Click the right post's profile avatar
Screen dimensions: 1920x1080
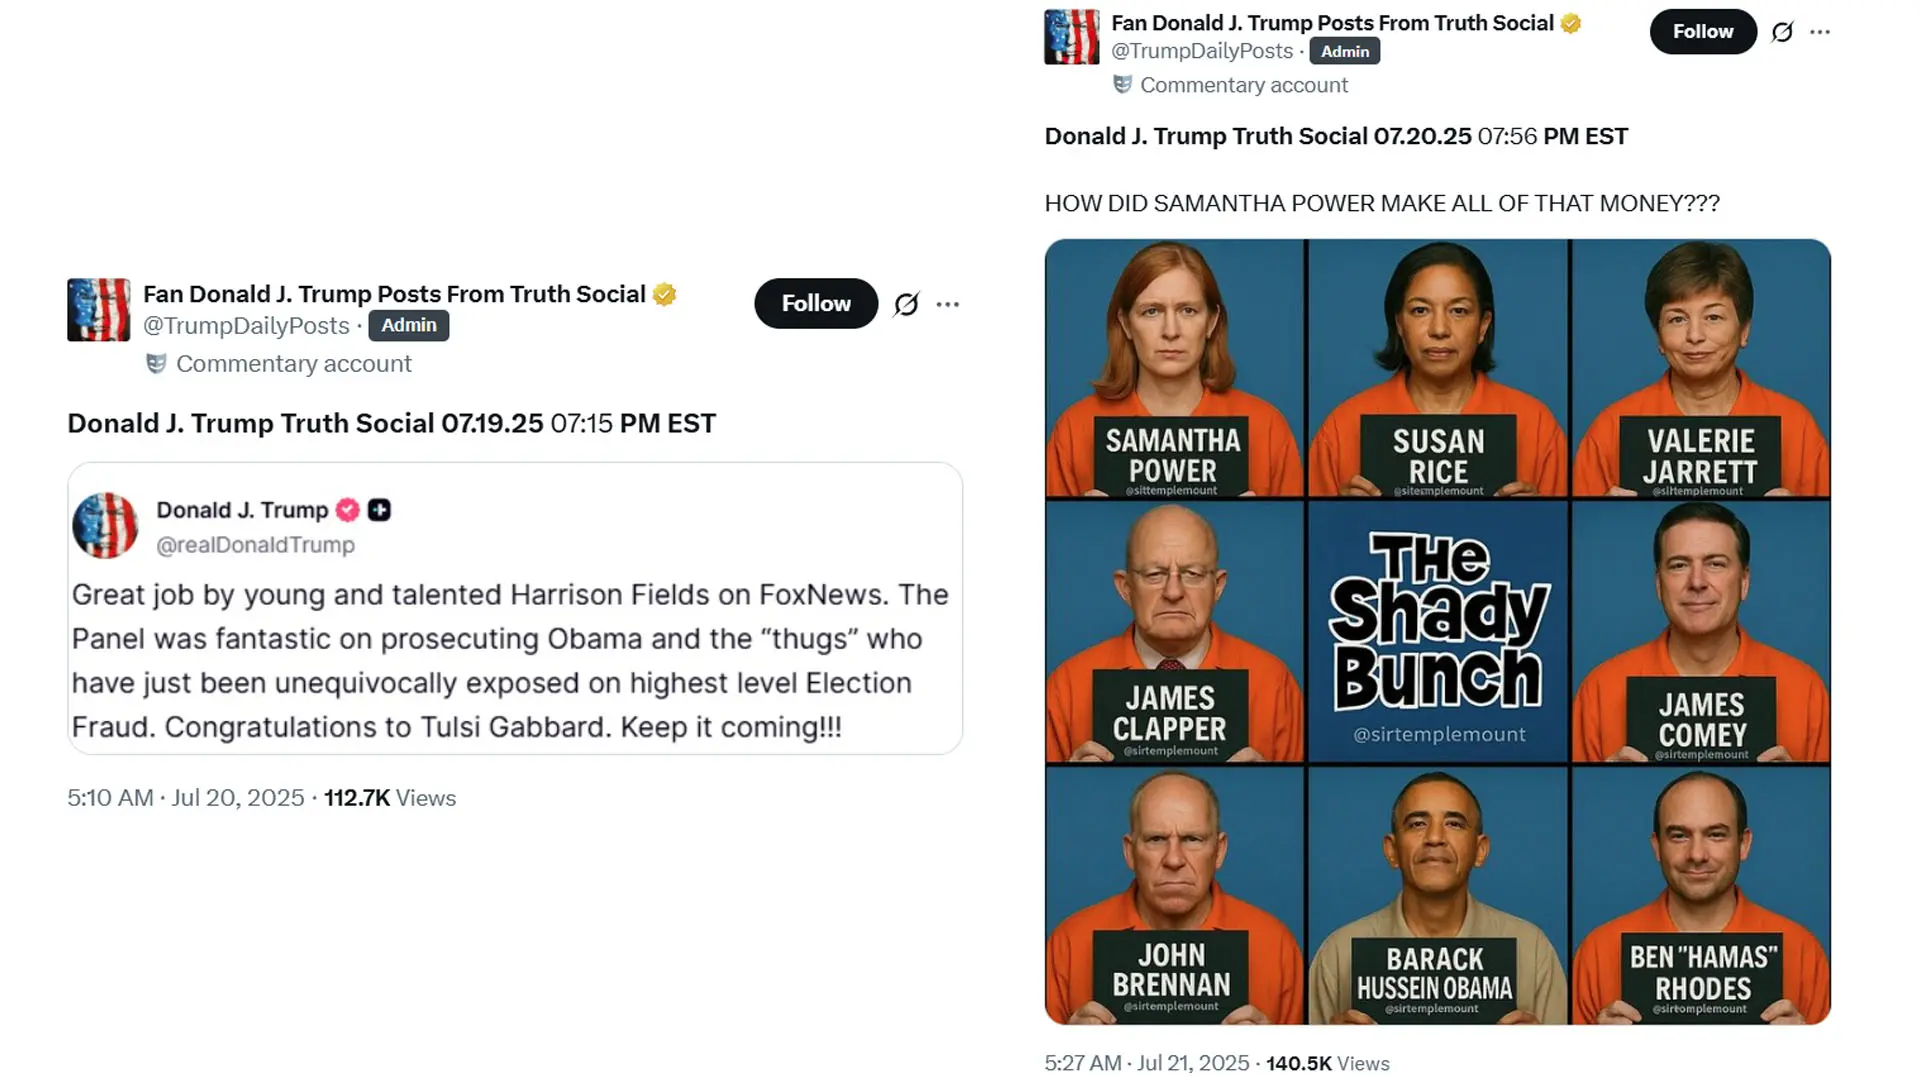1071,37
